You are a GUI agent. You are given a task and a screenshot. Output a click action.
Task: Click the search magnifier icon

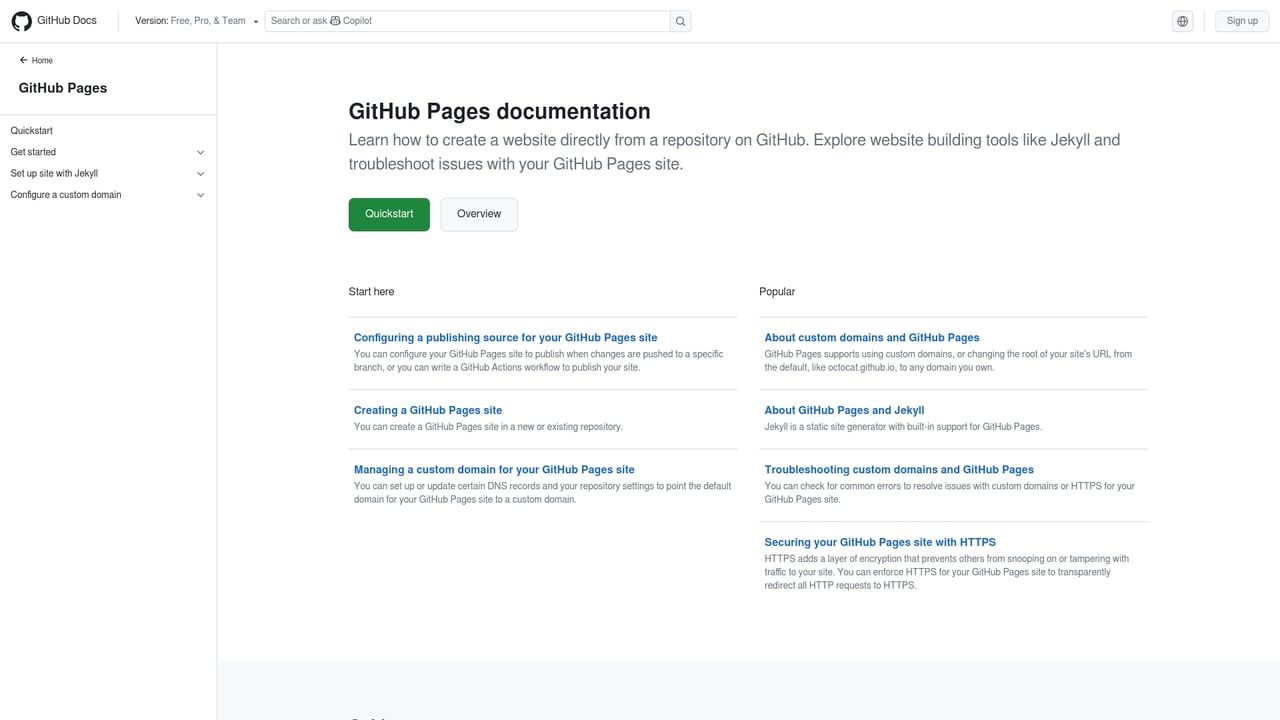tap(679, 20)
